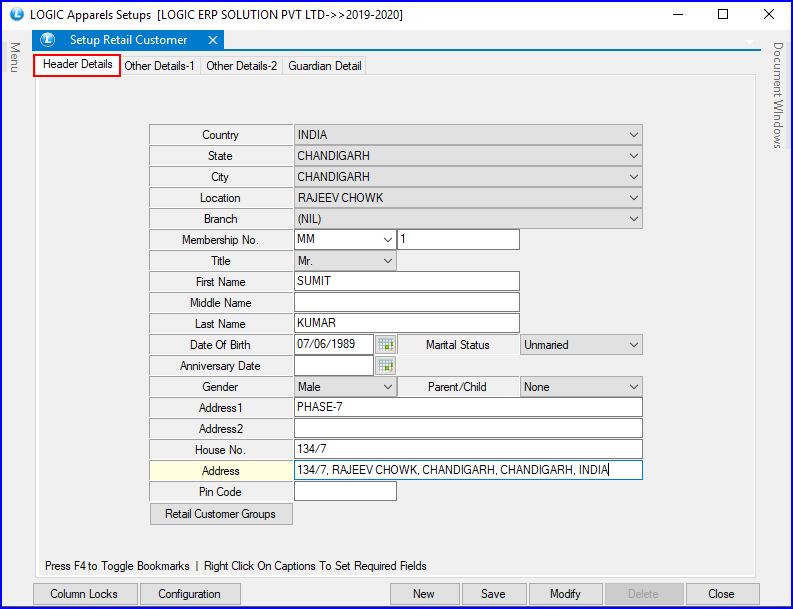Open the Title dropdown
This screenshot has width=793, height=609.
[387, 261]
